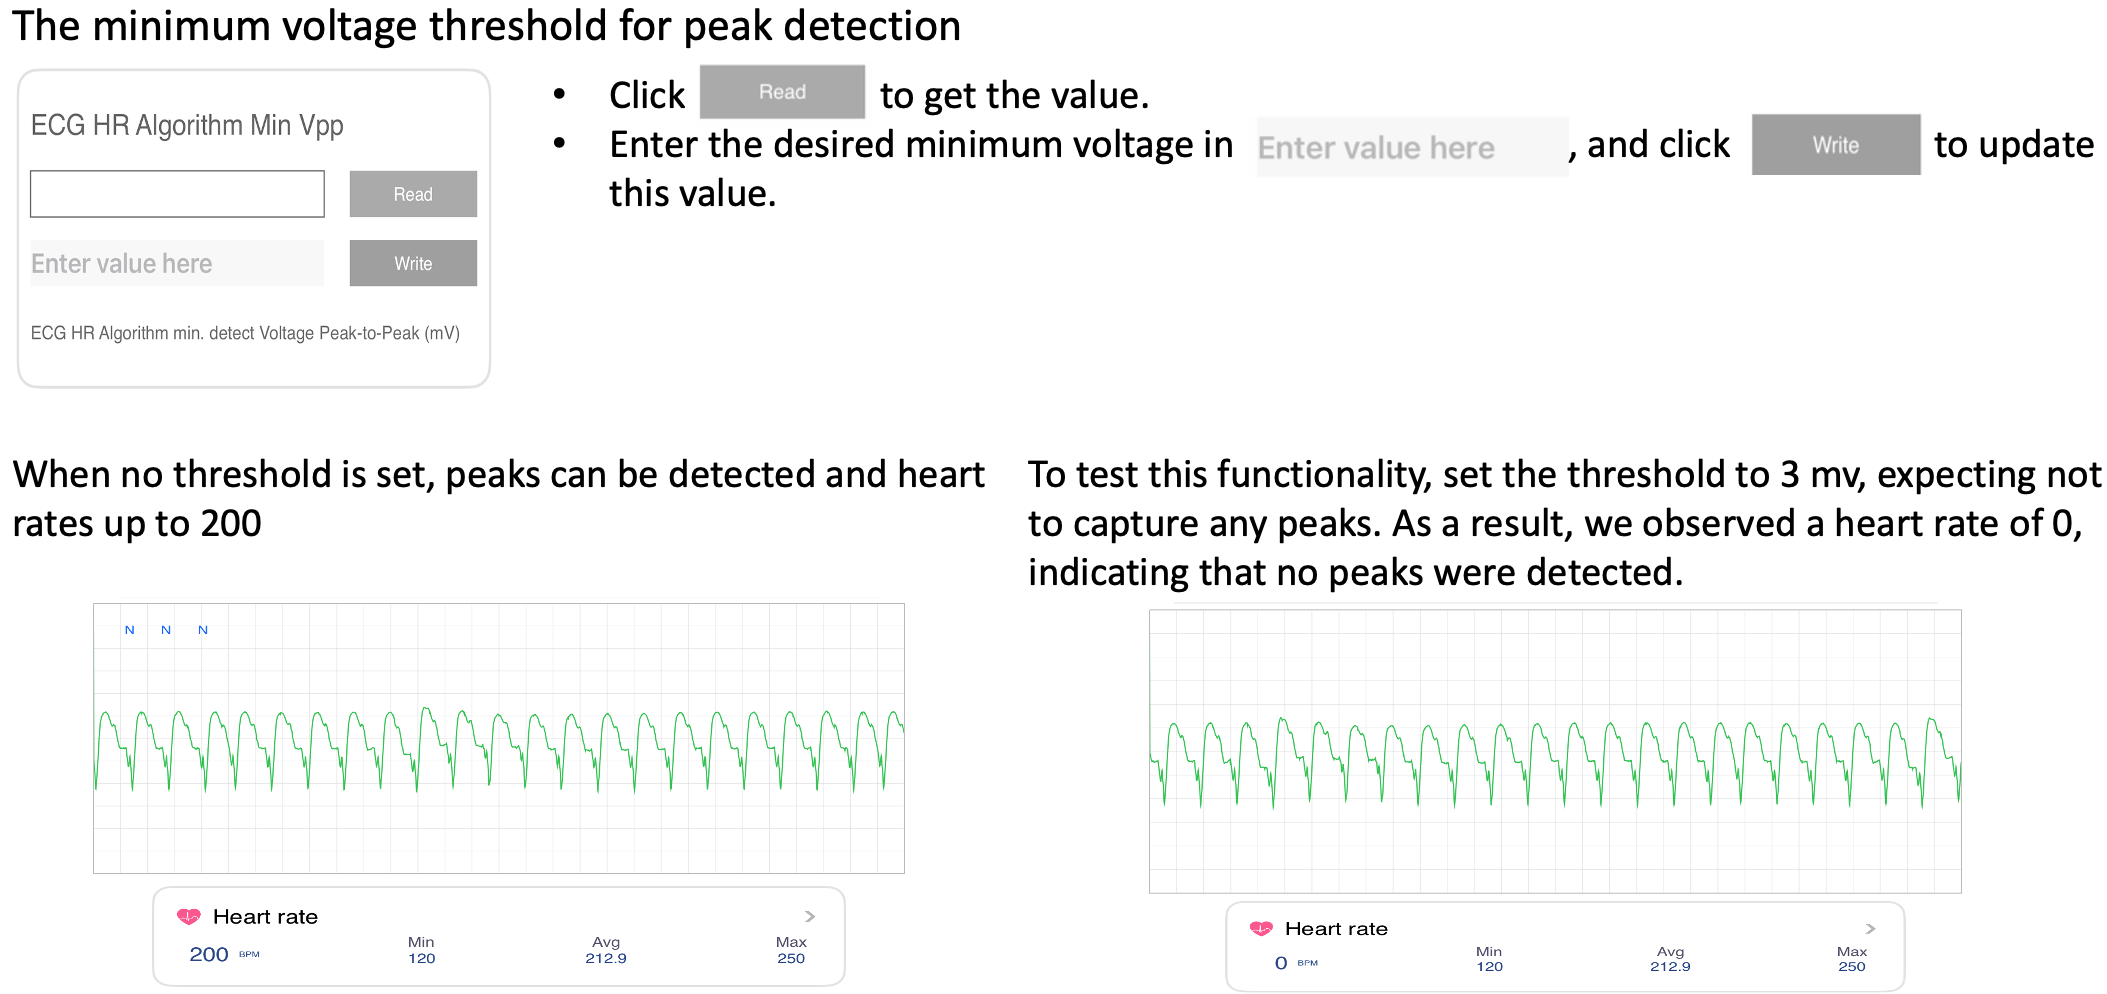Viewport: 2107px width, 994px height.
Task: Click the 'Enter value here' field in instructions
Action: 1412,147
